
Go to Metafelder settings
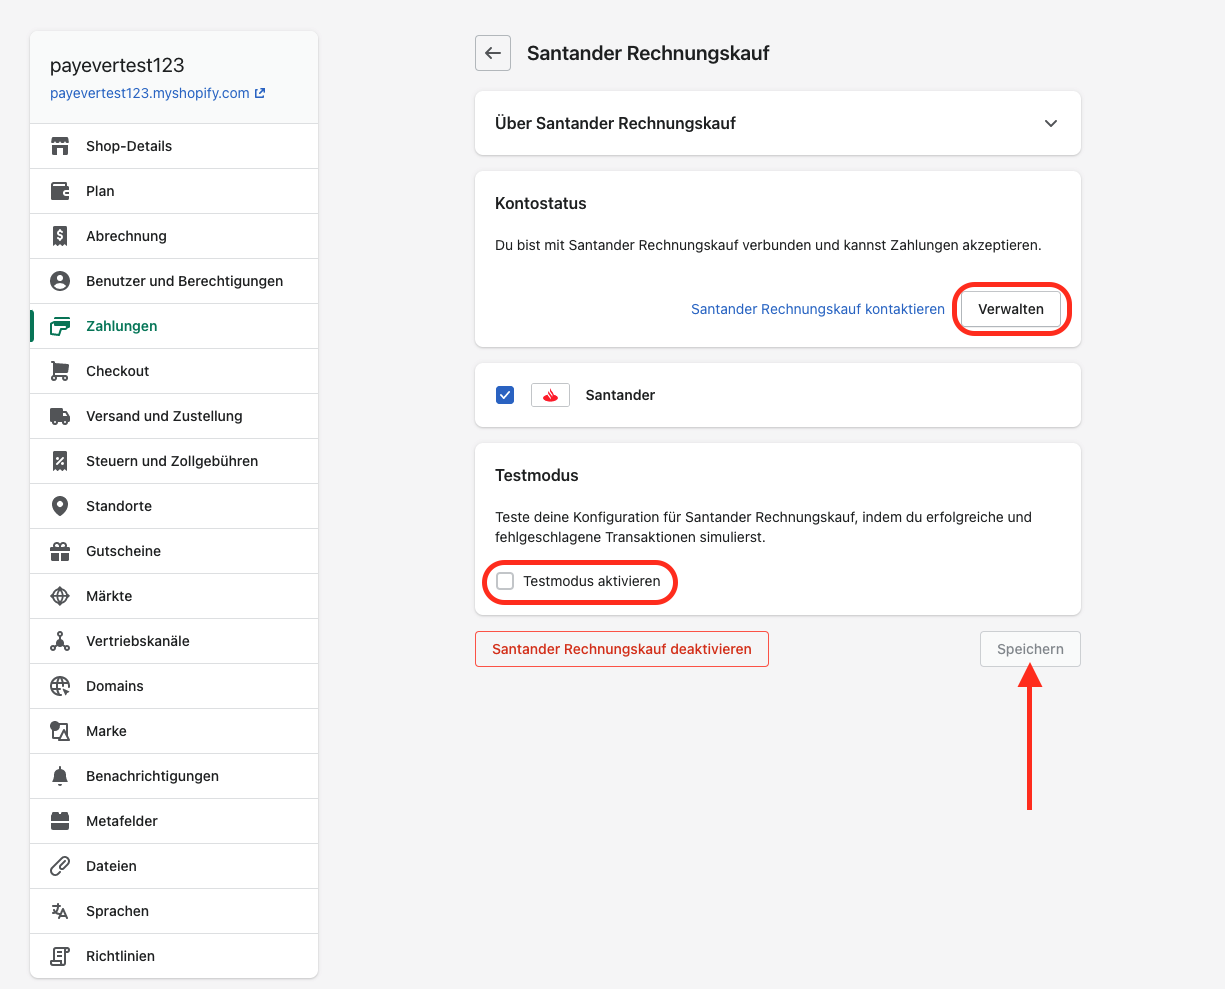(174, 821)
